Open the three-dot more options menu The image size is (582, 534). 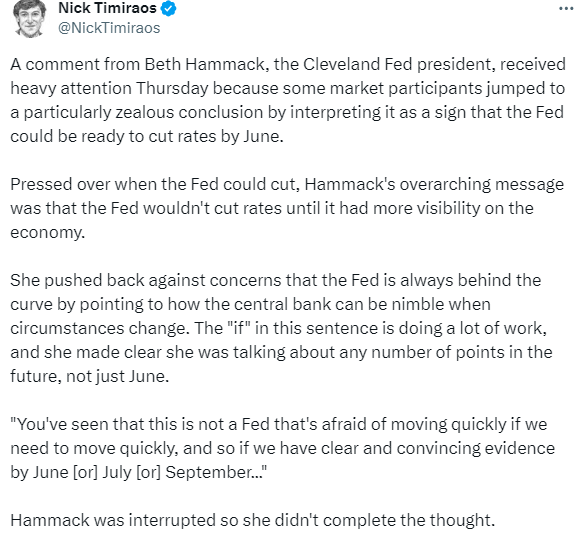[566, 9]
